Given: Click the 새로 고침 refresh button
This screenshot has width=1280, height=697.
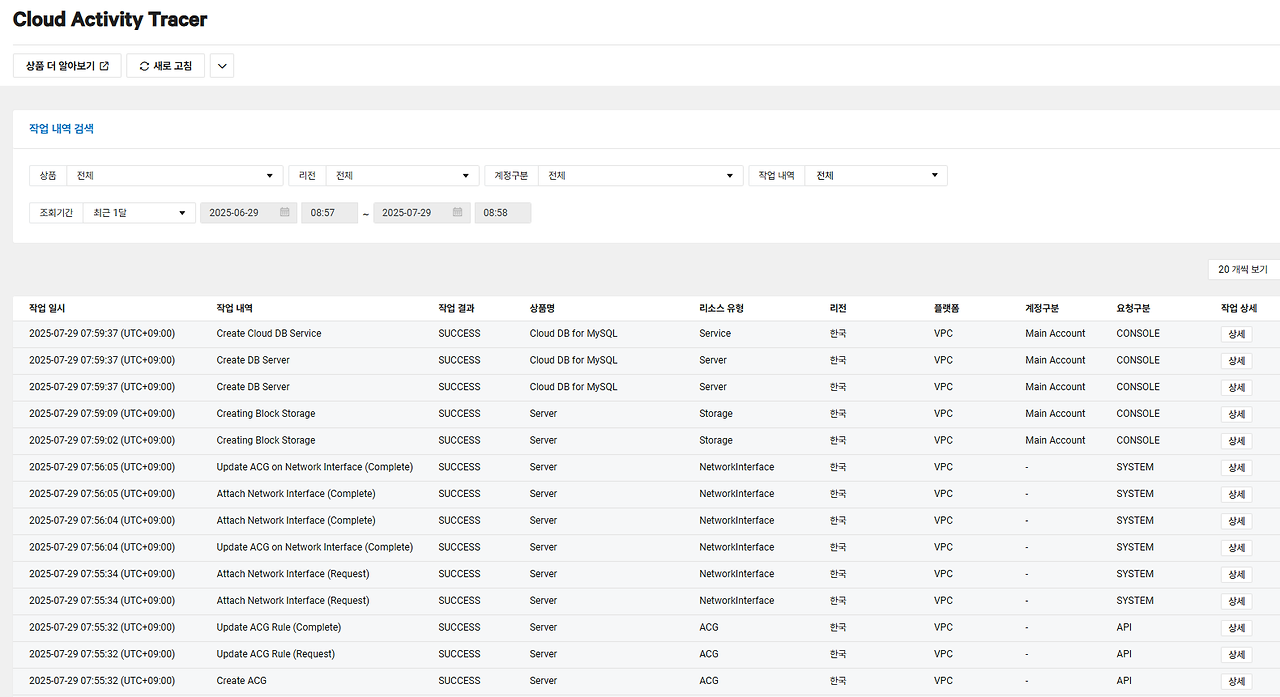Looking at the screenshot, I should click(166, 66).
